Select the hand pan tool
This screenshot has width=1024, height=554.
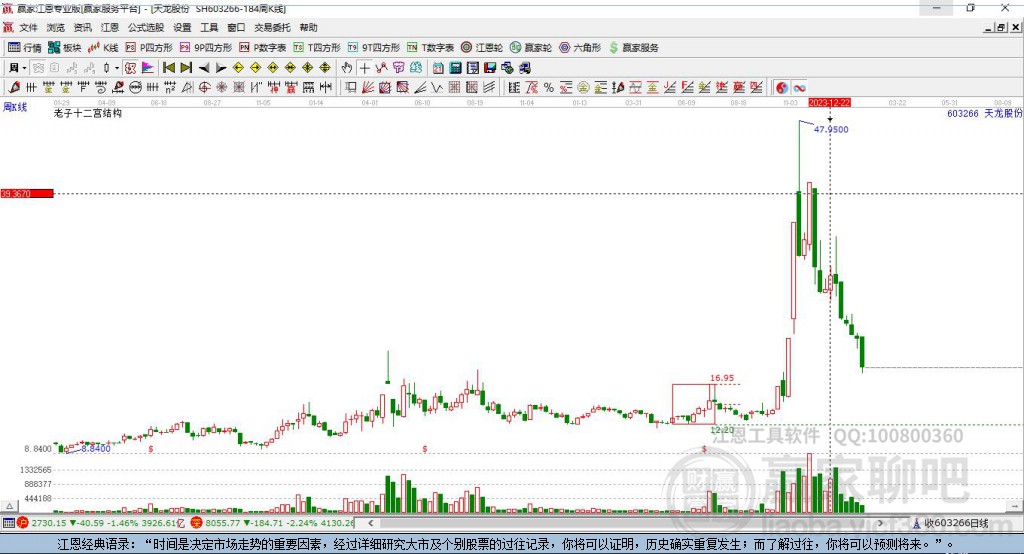coord(347,68)
